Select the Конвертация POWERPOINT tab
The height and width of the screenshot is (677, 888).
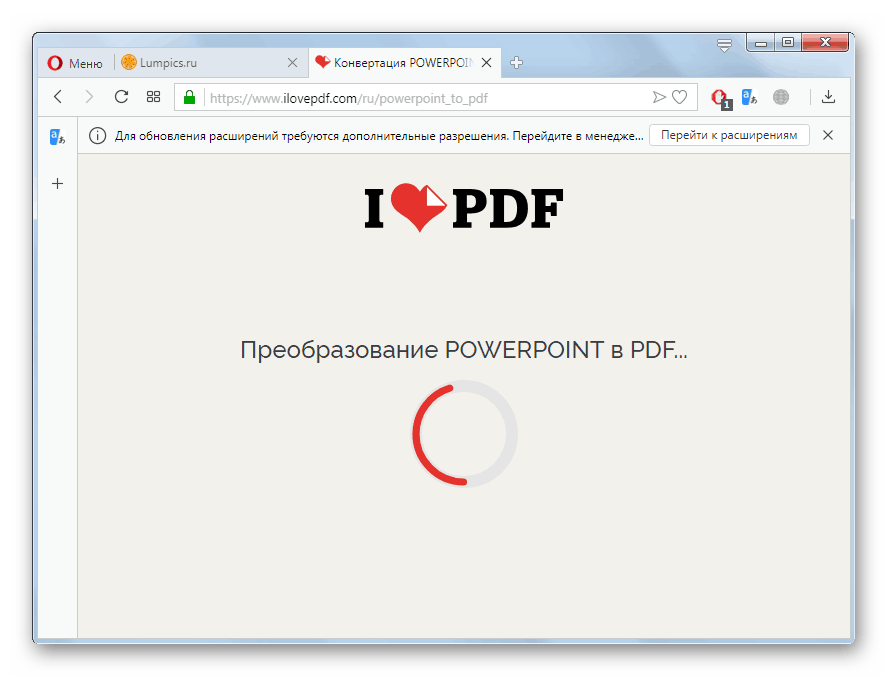click(x=395, y=62)
